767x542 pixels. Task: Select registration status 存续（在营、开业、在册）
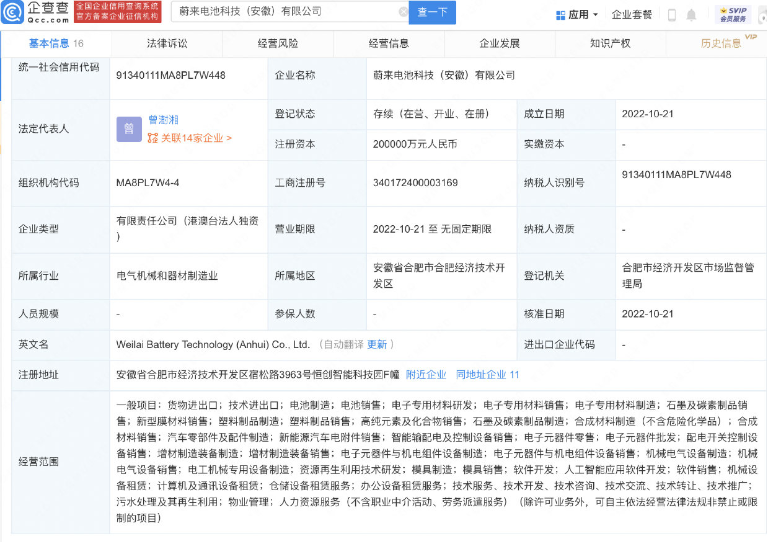click(431, 114)
